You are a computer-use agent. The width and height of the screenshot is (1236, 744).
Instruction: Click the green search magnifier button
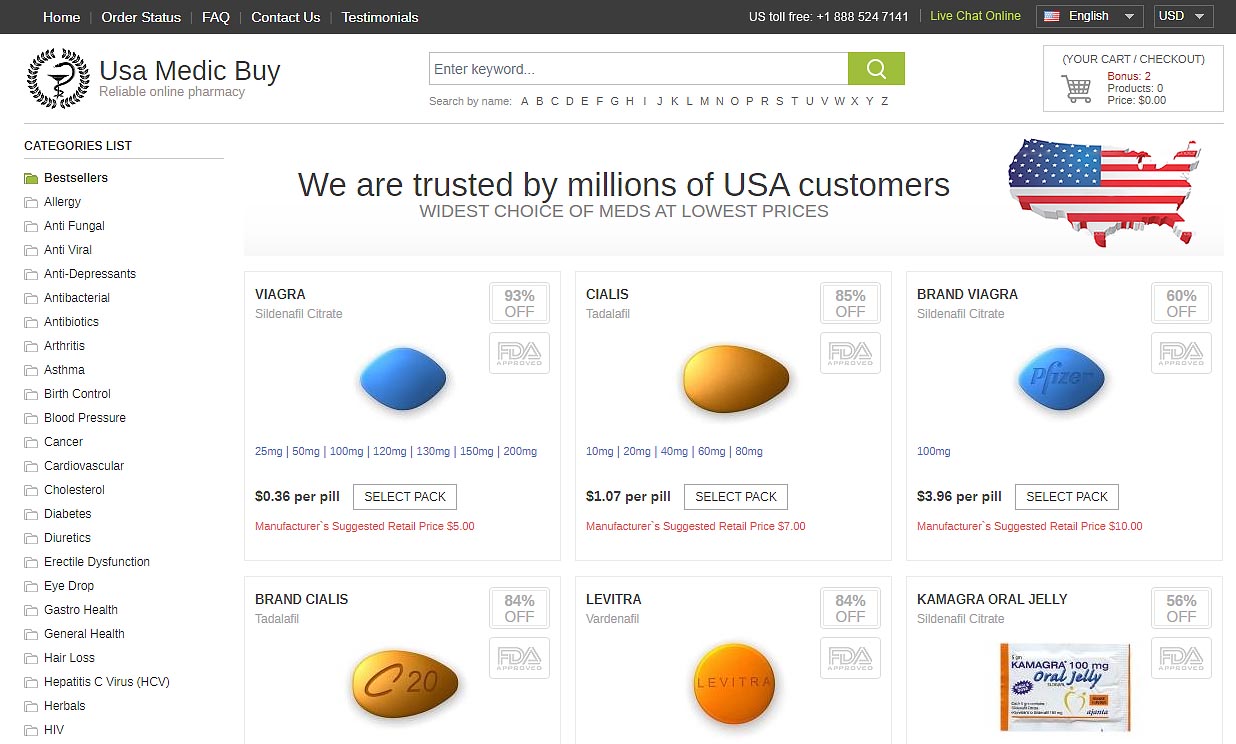tap(876, 69)
